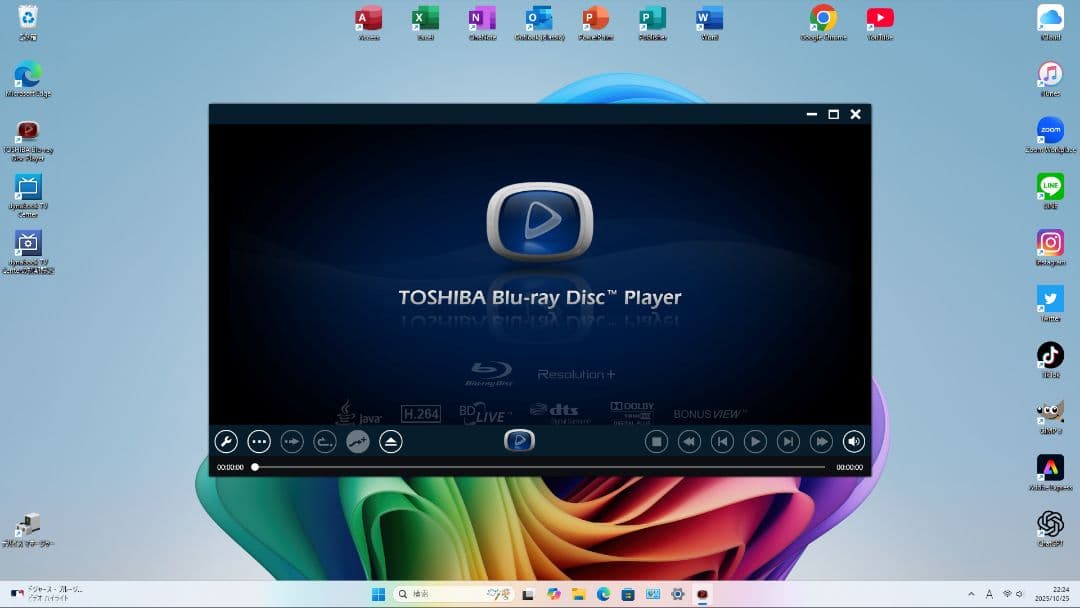
Task: Open Google Chrome from the desktop
Action: (x=822, y=20)
